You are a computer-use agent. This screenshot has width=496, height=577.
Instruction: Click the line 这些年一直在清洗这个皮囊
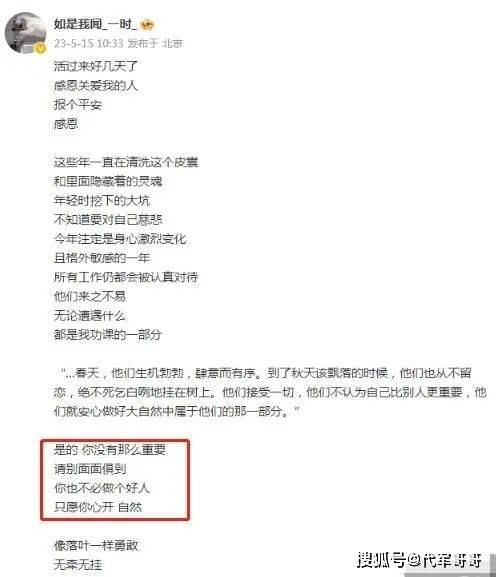click(x=126, y=162)
